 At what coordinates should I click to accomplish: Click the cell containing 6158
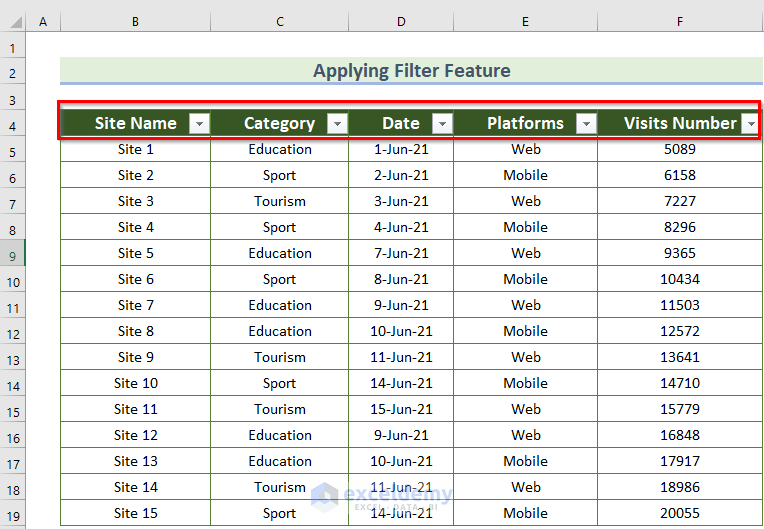point(680,176)
